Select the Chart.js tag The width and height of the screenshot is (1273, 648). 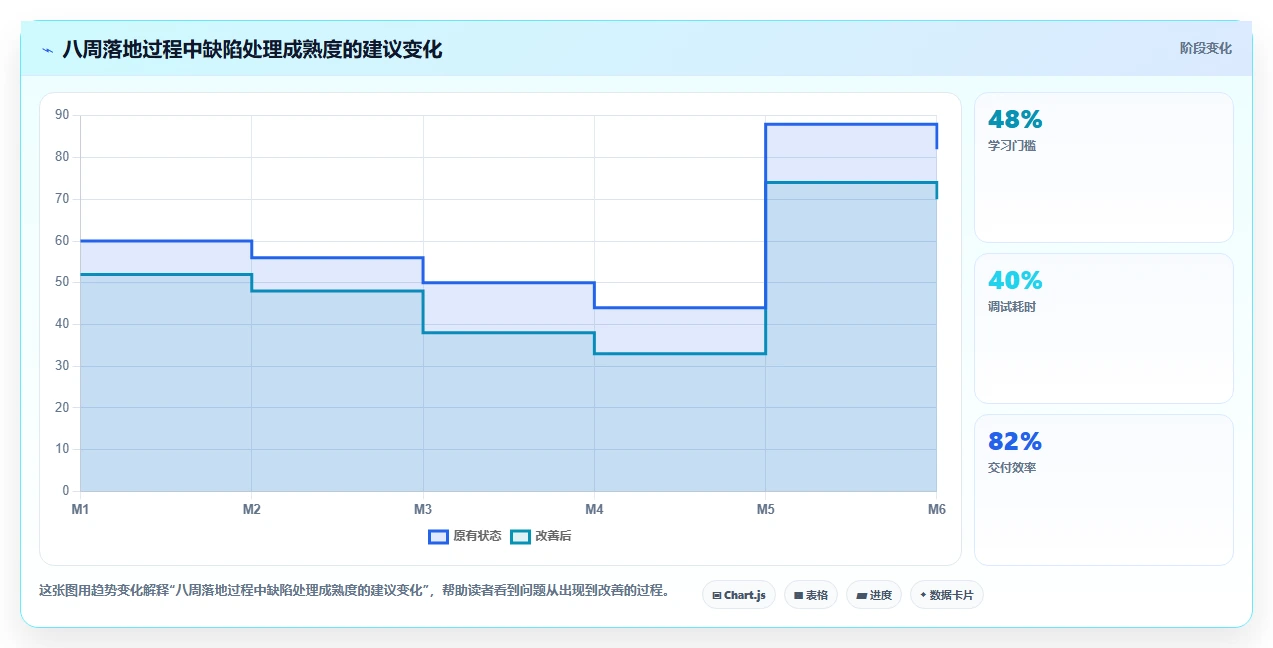[739, 595]
